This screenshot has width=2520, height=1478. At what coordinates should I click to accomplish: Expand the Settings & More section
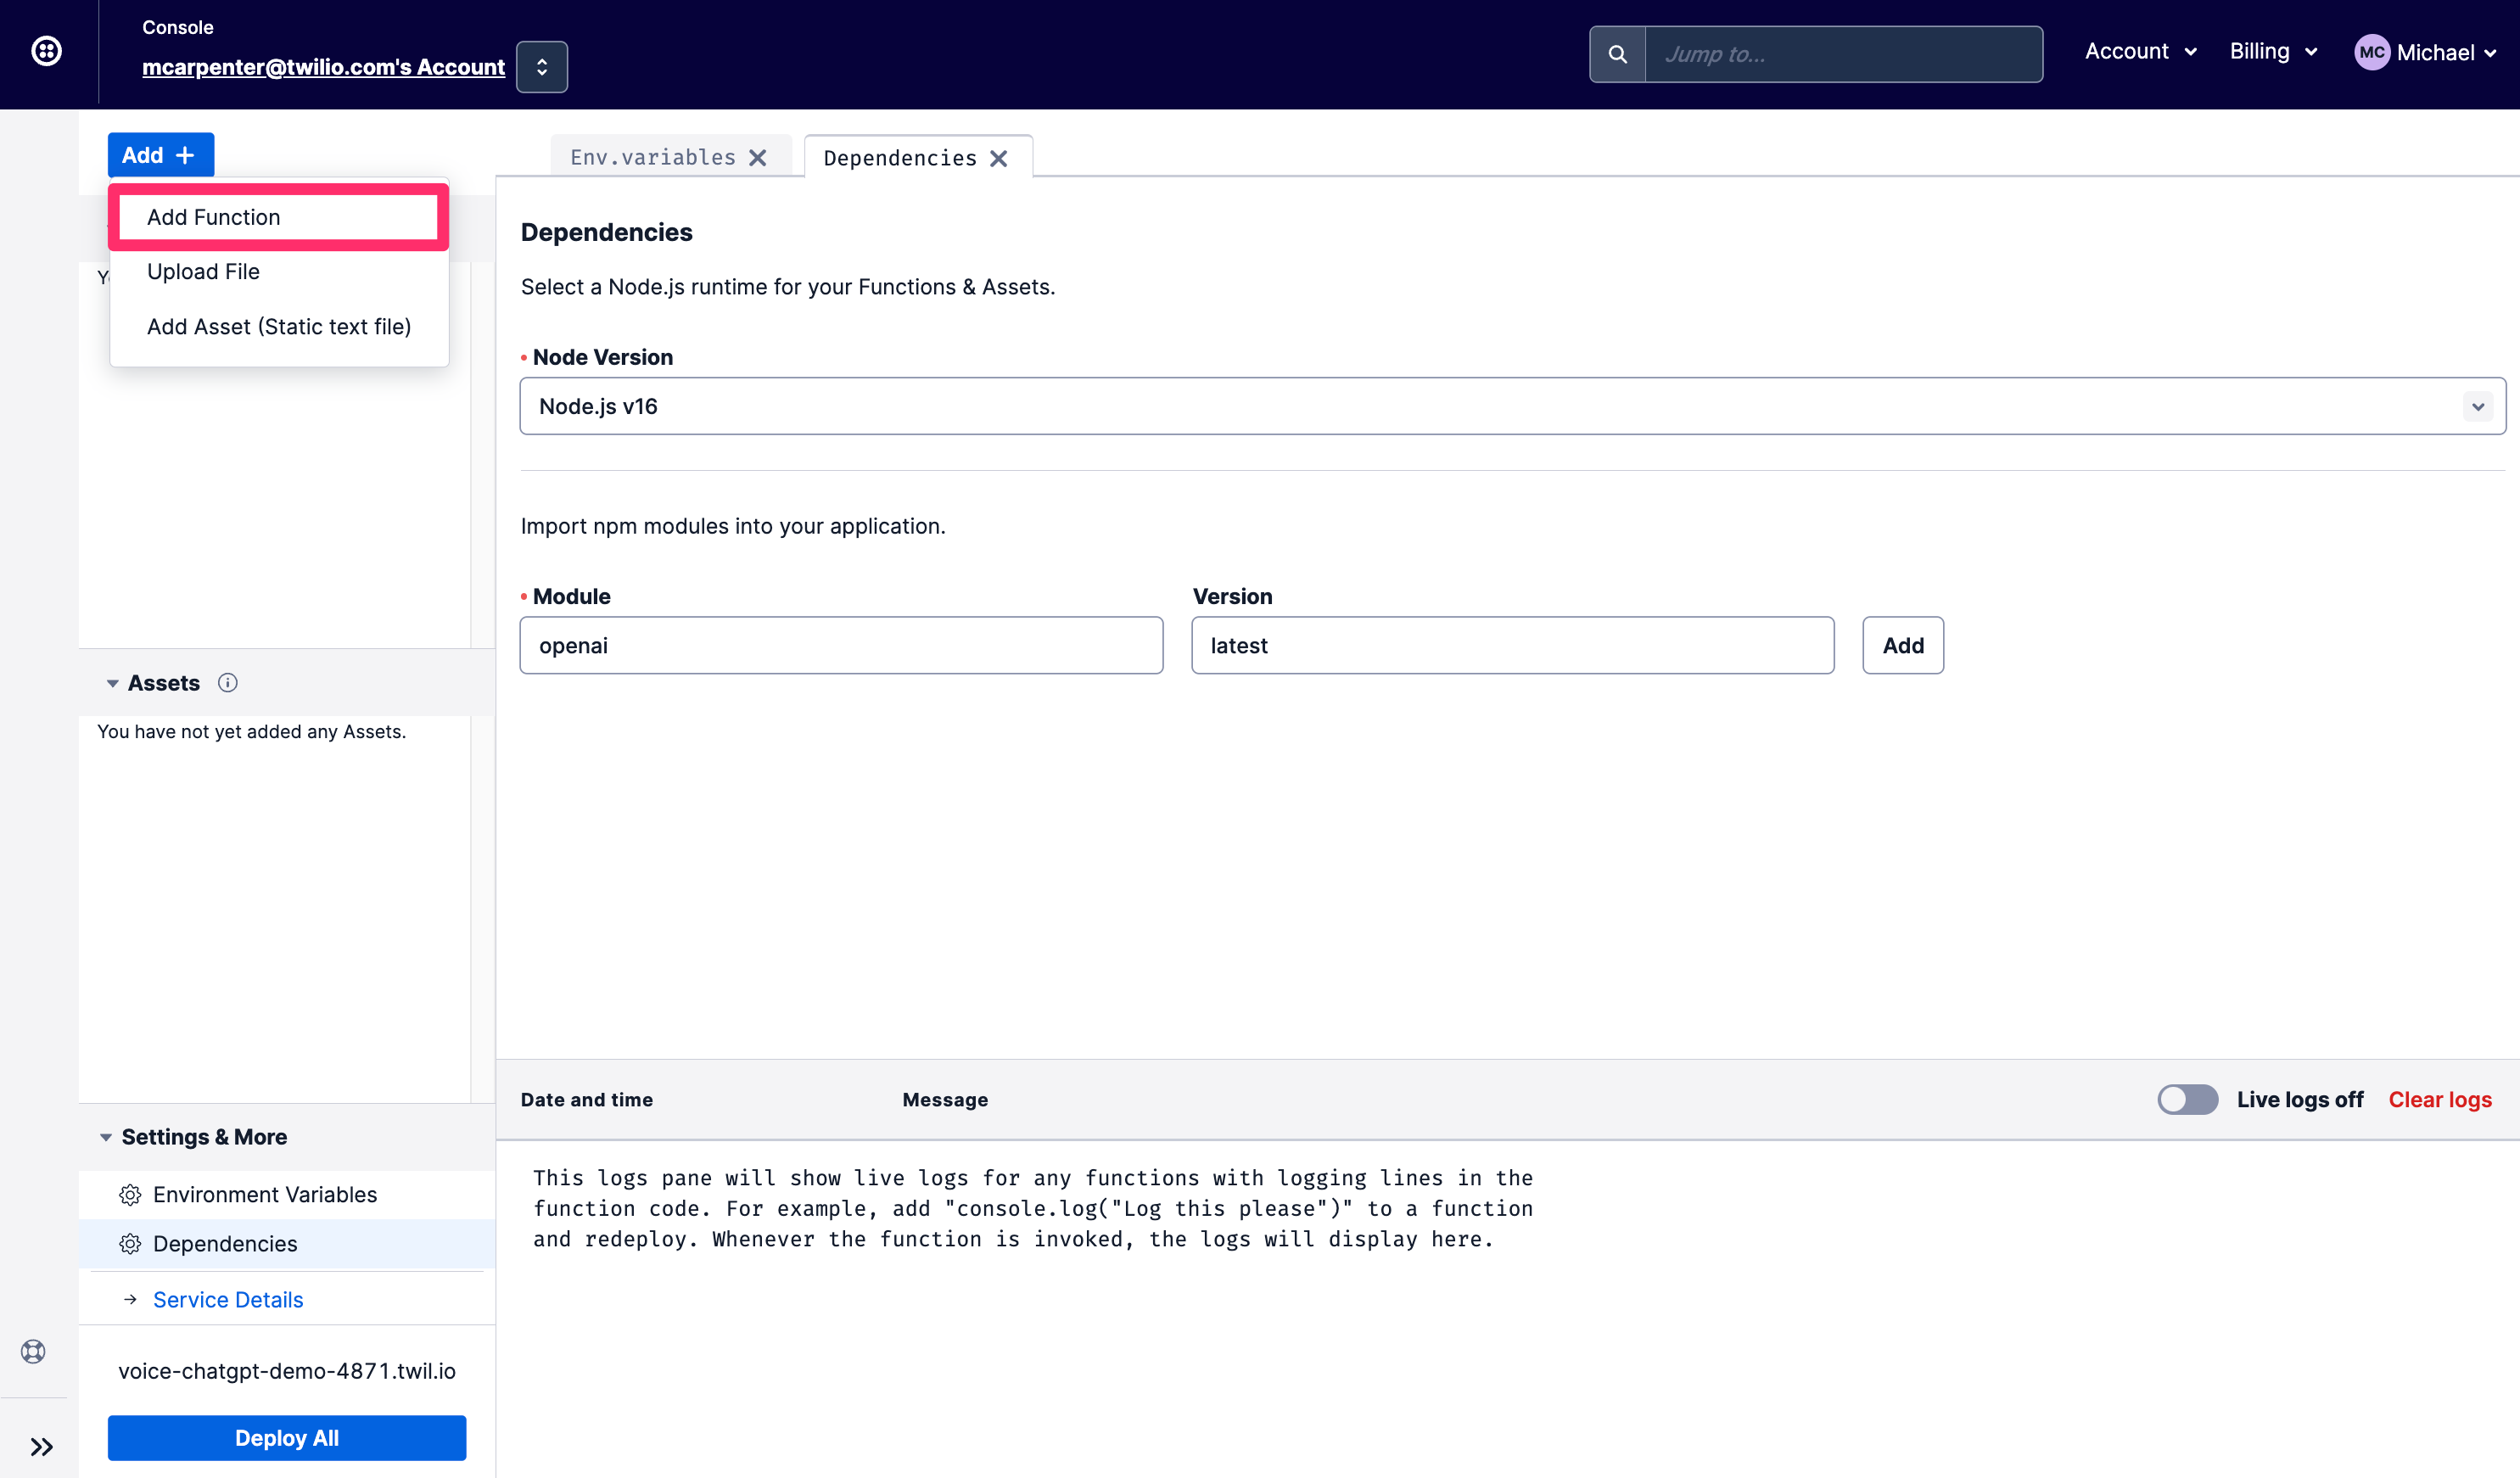[200, 1135]
